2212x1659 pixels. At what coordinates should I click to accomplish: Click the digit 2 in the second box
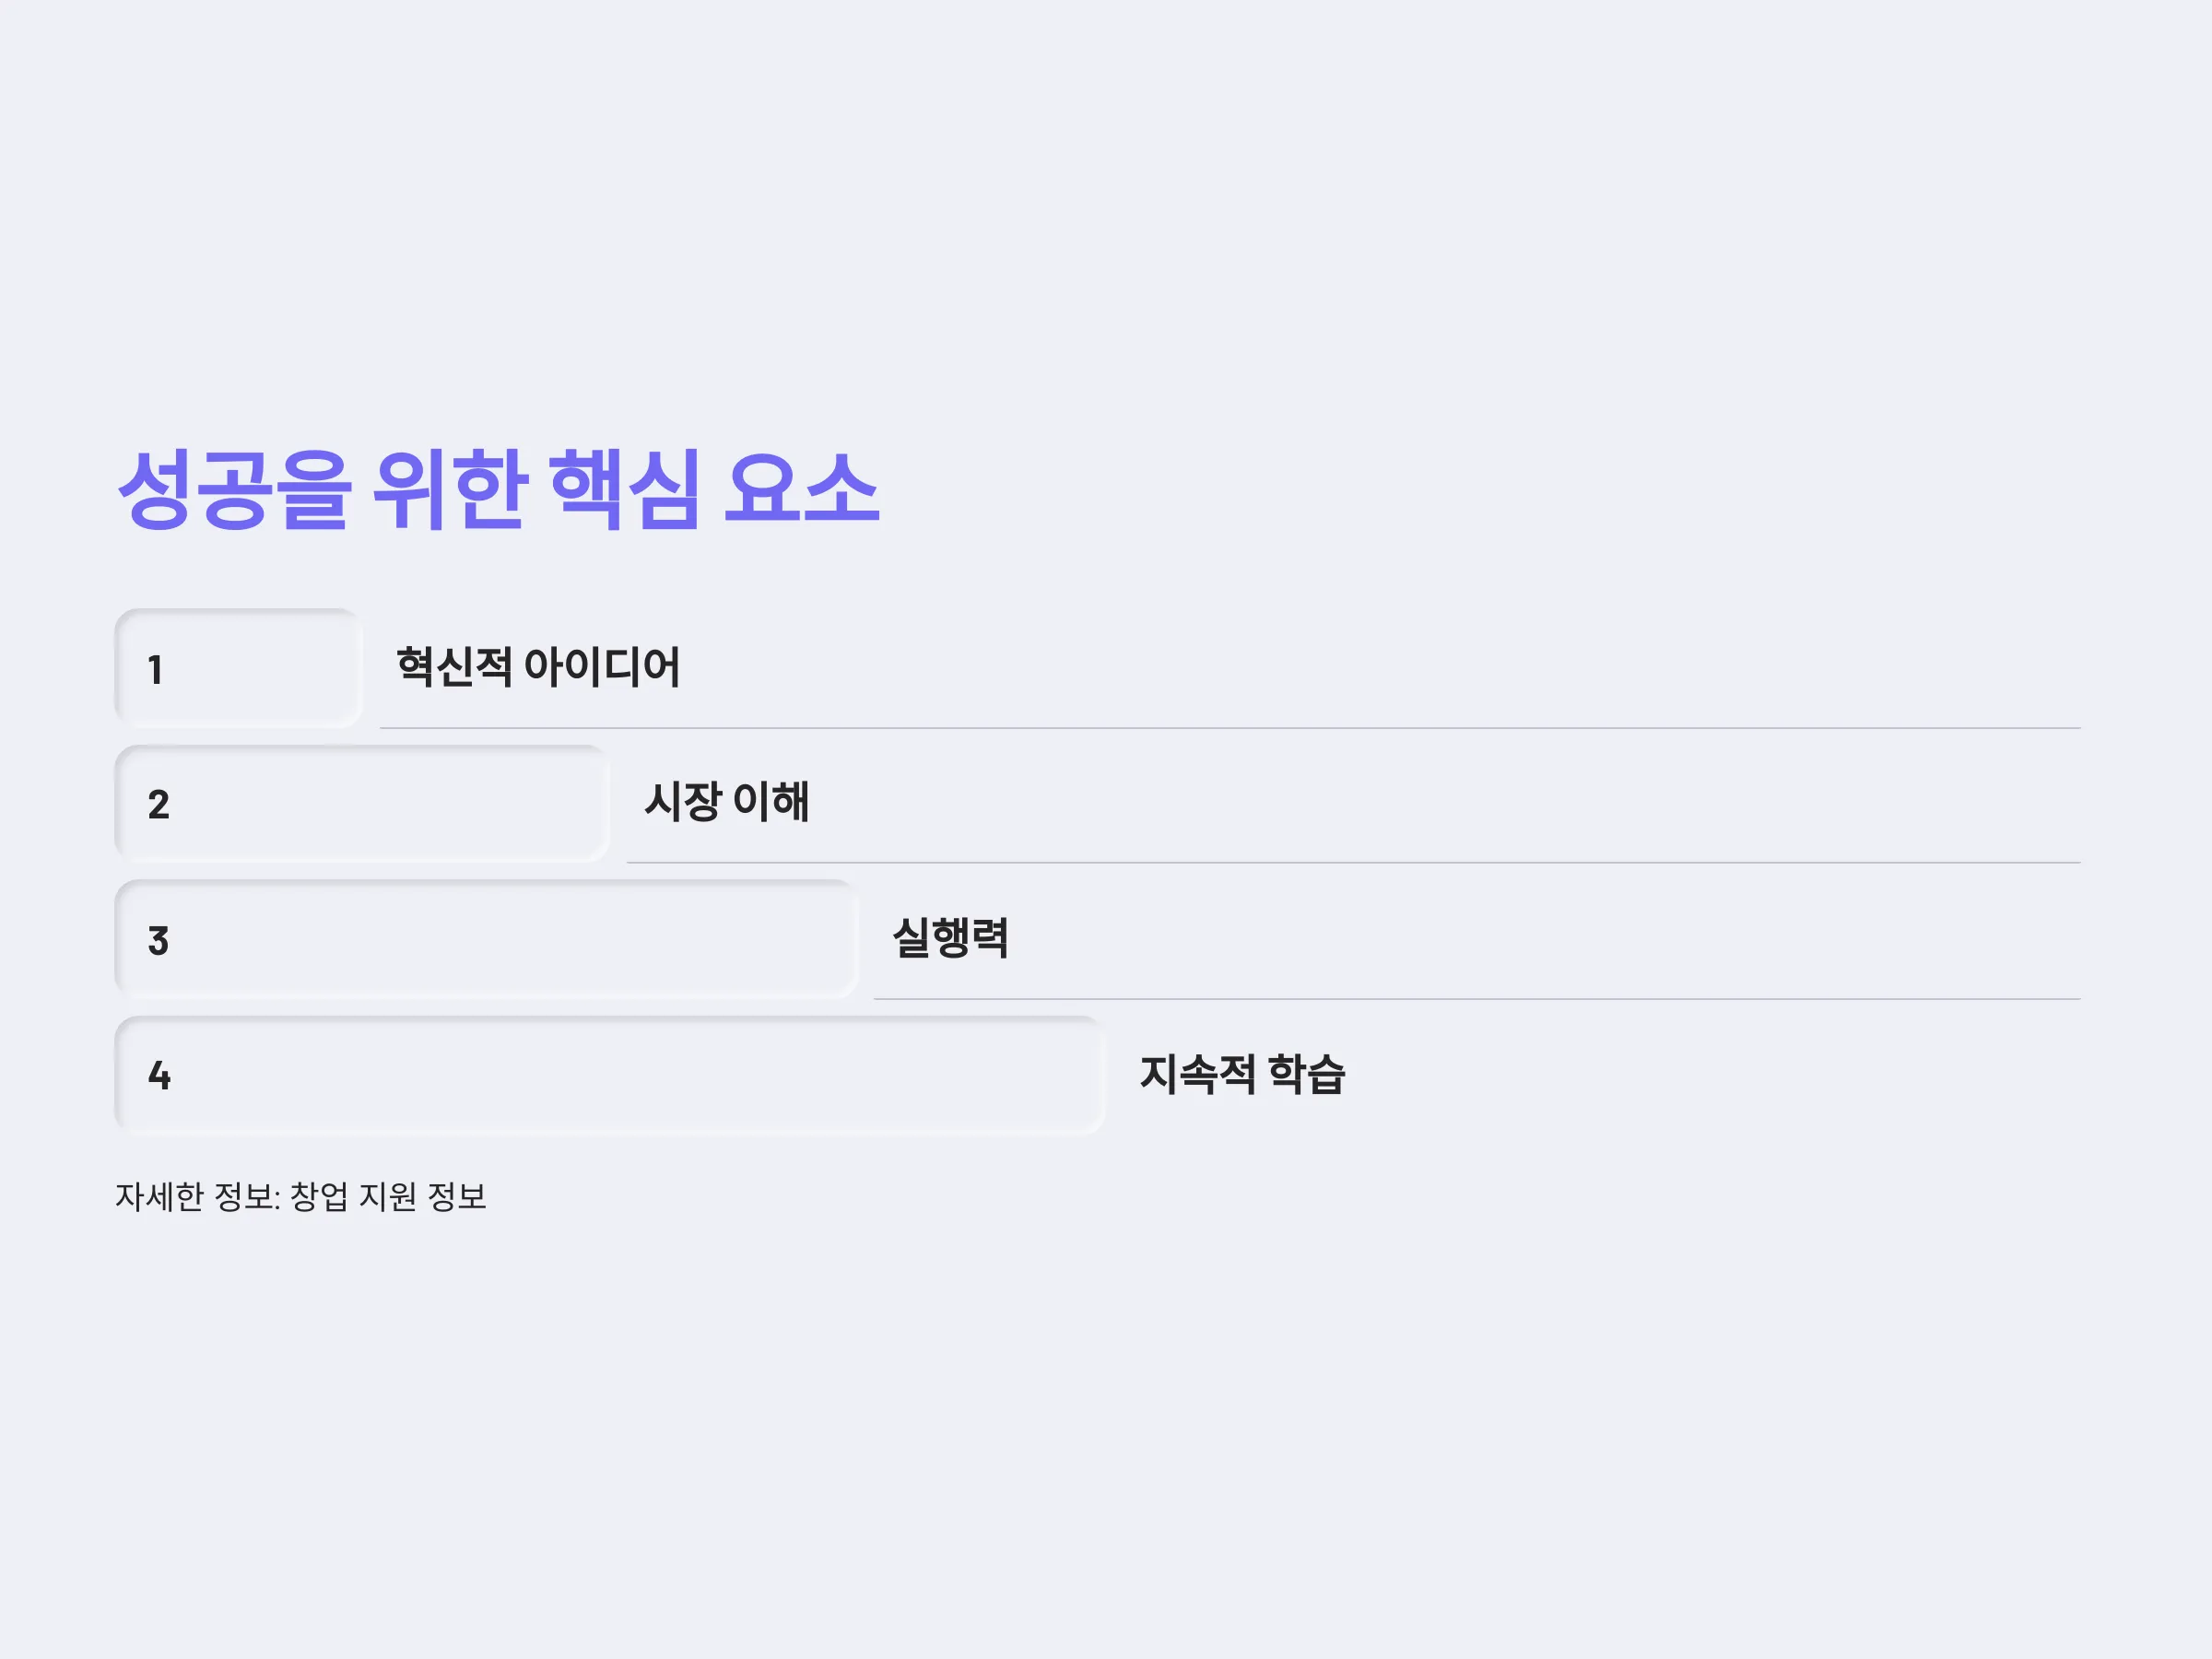[x=158, y=805]
